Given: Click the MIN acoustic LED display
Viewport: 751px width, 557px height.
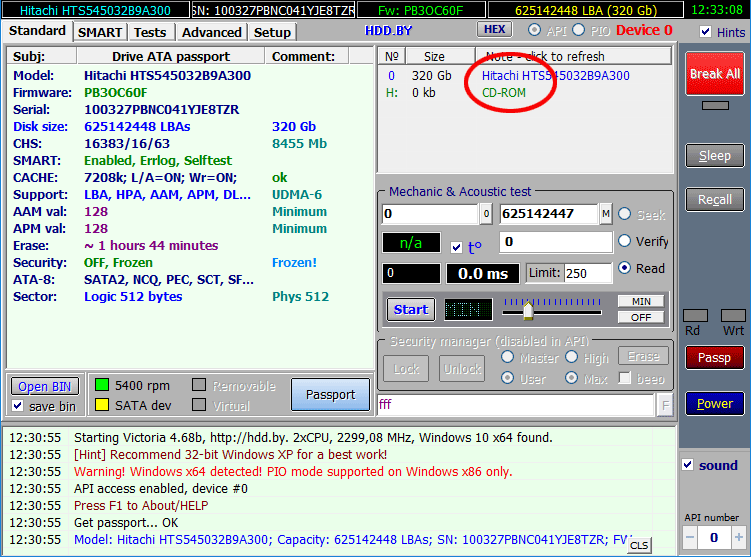Looking at the screenshot, I should tap(468, 309).
